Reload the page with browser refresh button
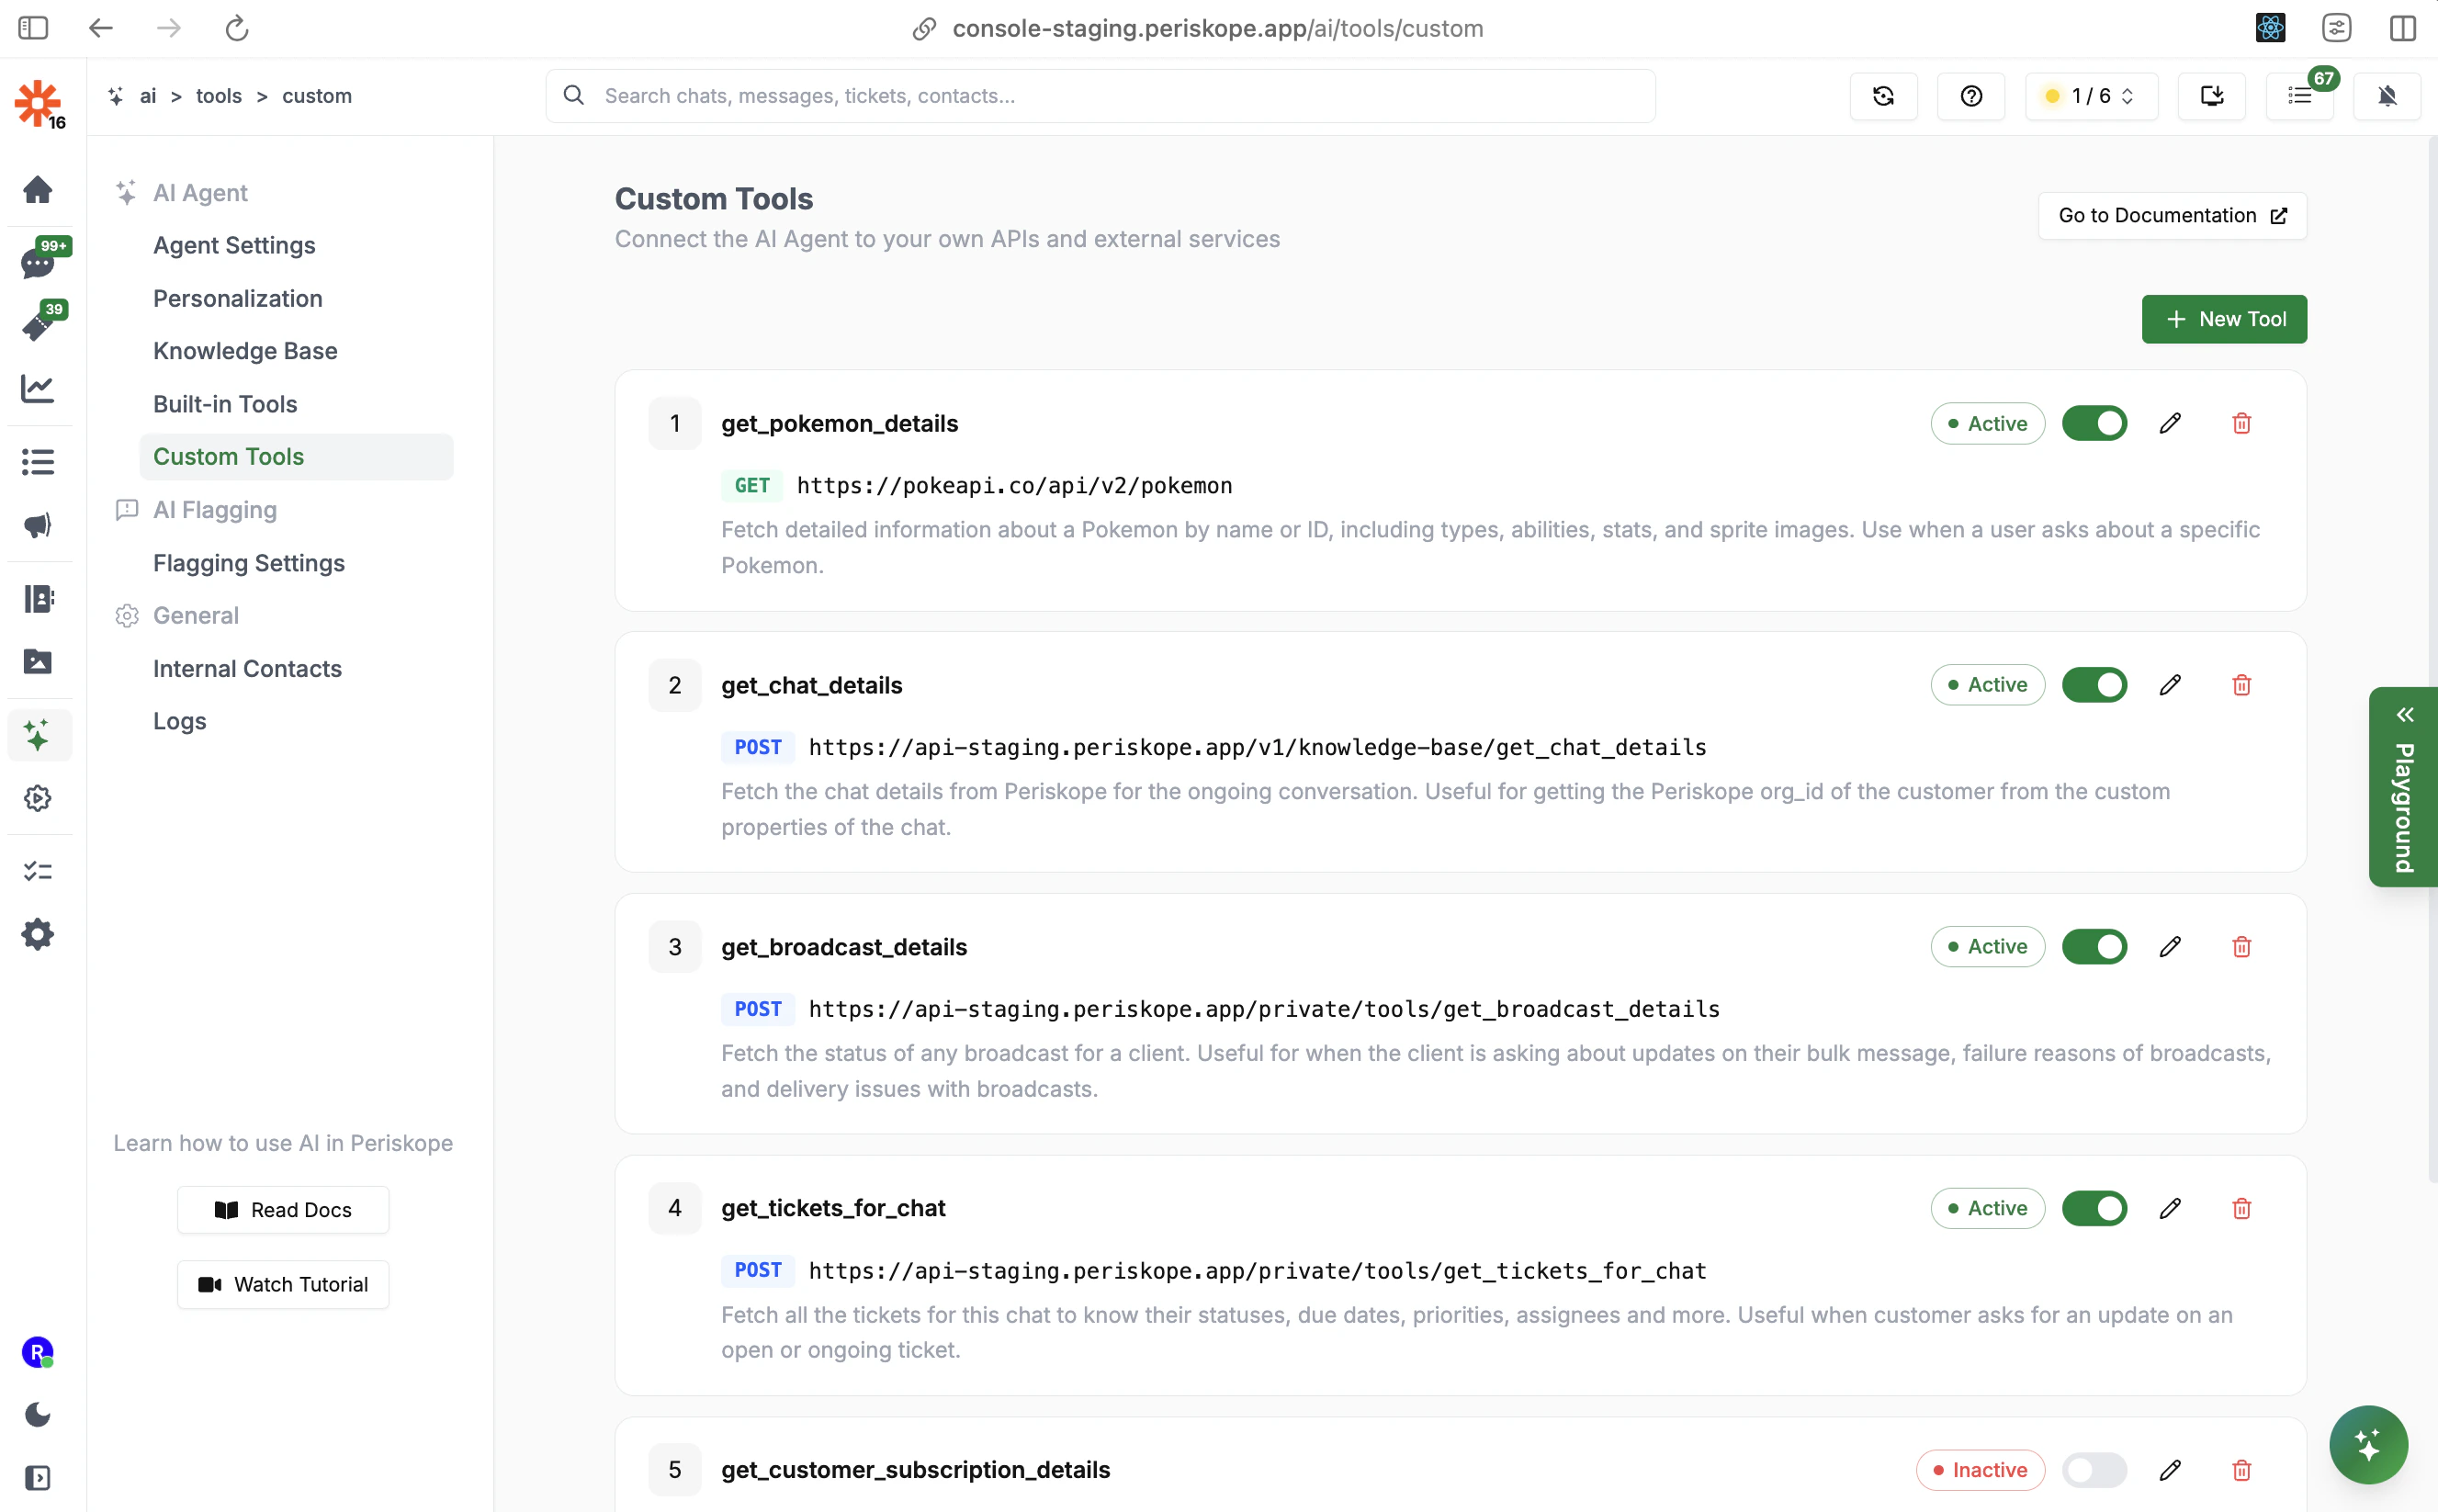 237,28
